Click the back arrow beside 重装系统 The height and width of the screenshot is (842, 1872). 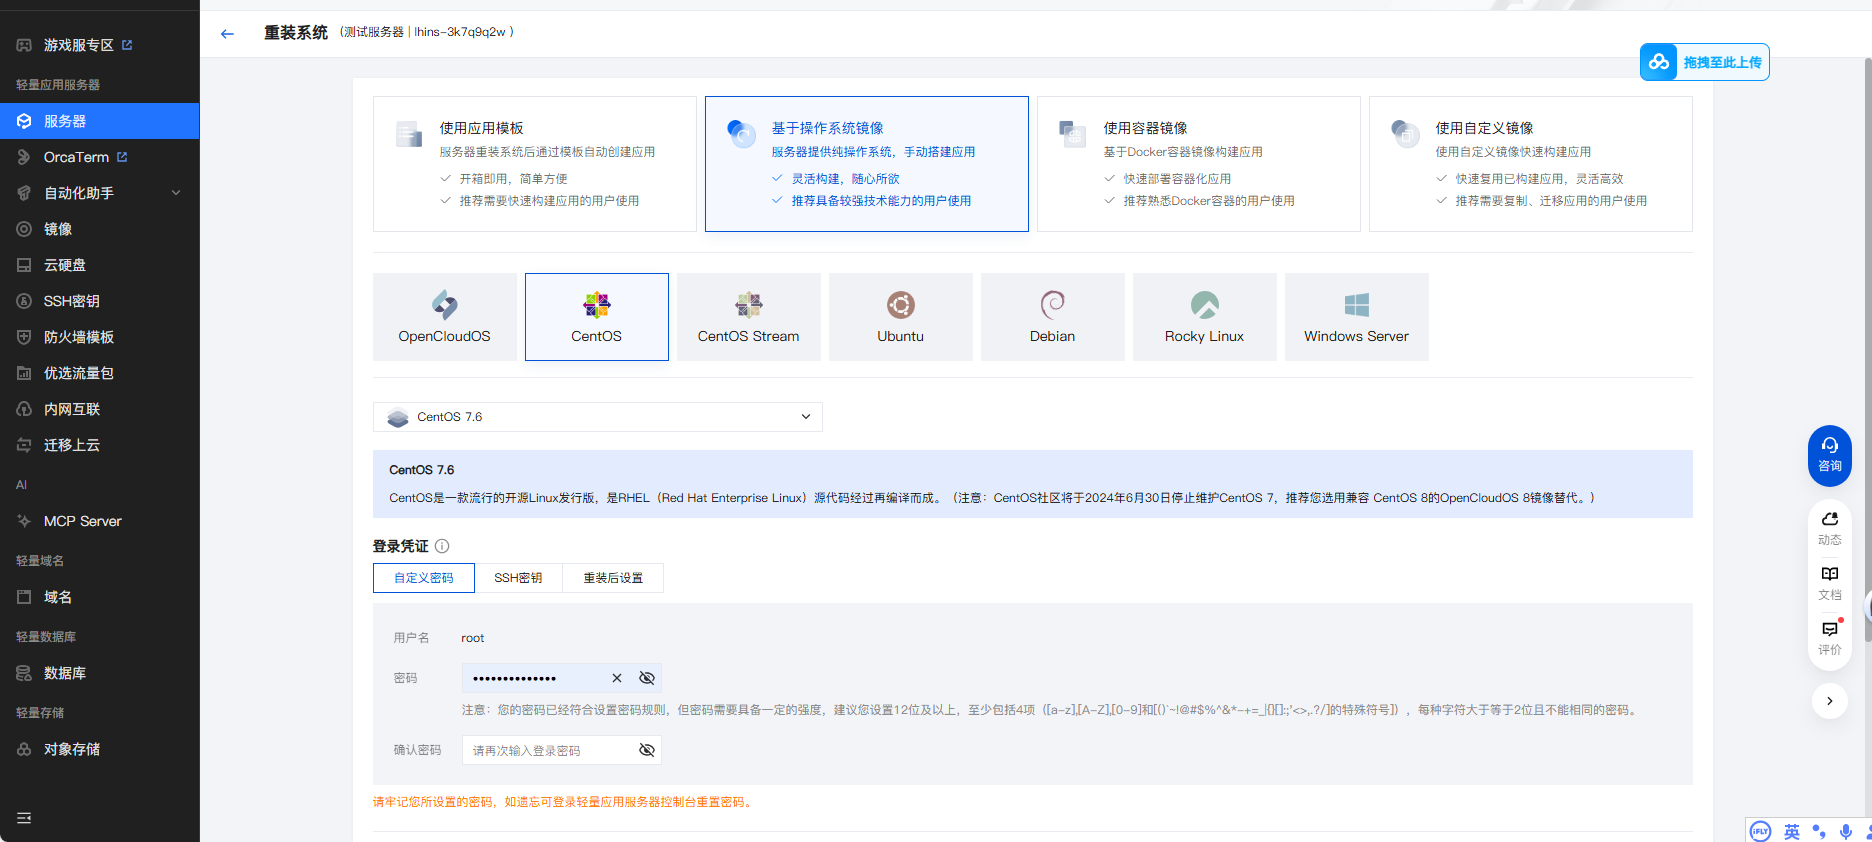pyautogui.click(x=227, y=34)
